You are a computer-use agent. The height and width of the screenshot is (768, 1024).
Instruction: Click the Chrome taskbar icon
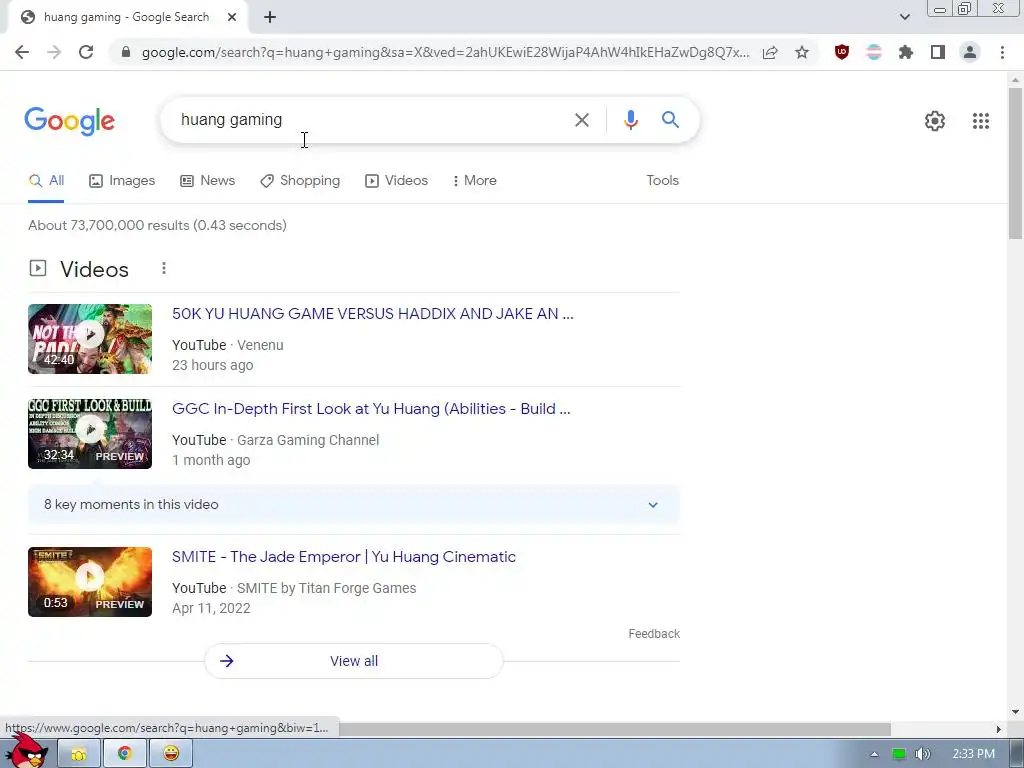[124, 754]
